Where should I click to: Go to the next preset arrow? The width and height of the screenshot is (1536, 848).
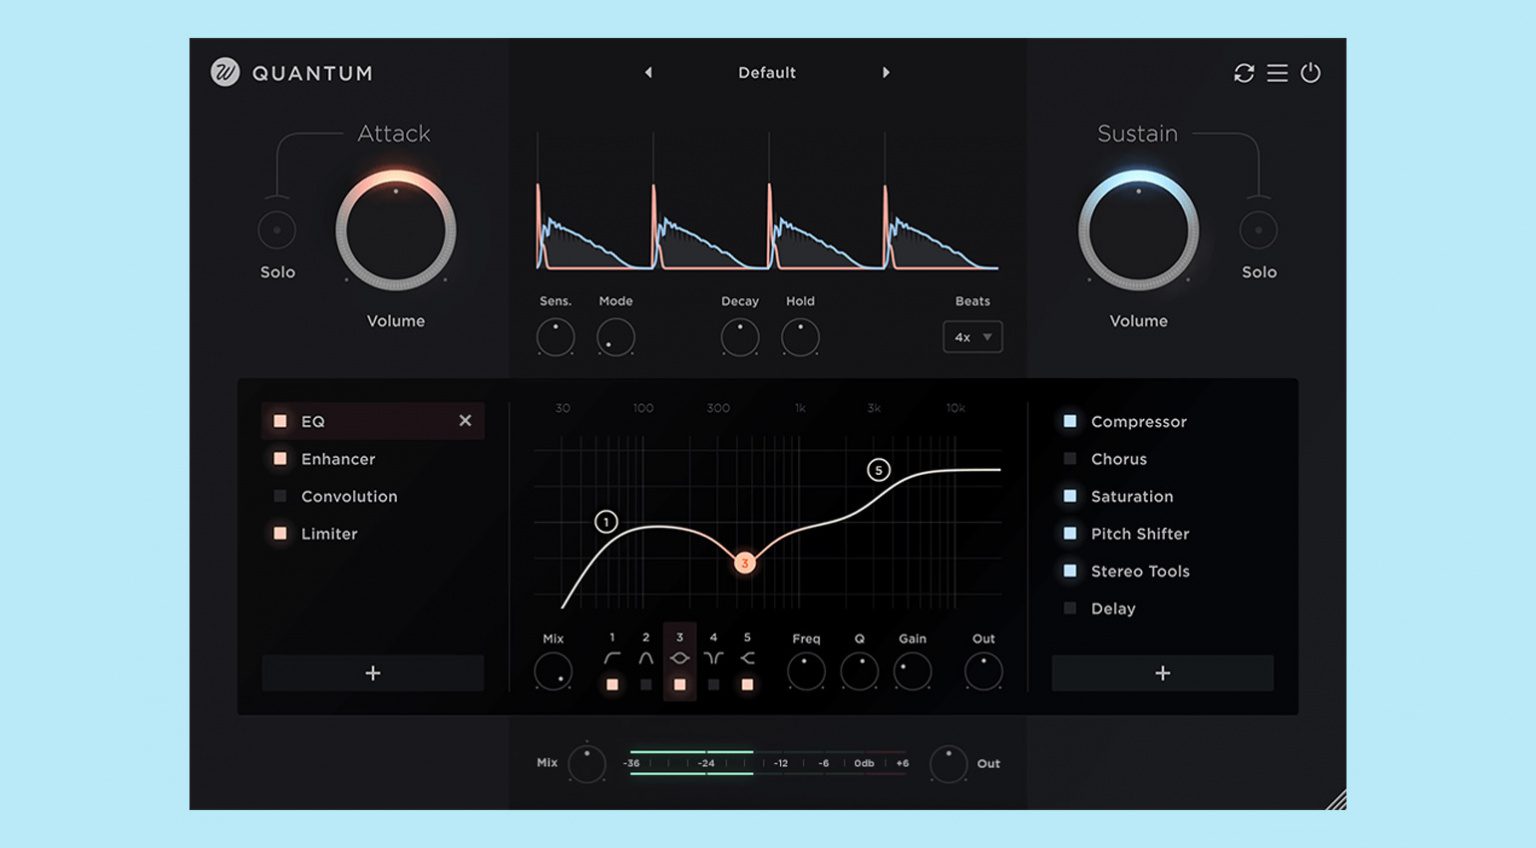[x=886, y=73]
